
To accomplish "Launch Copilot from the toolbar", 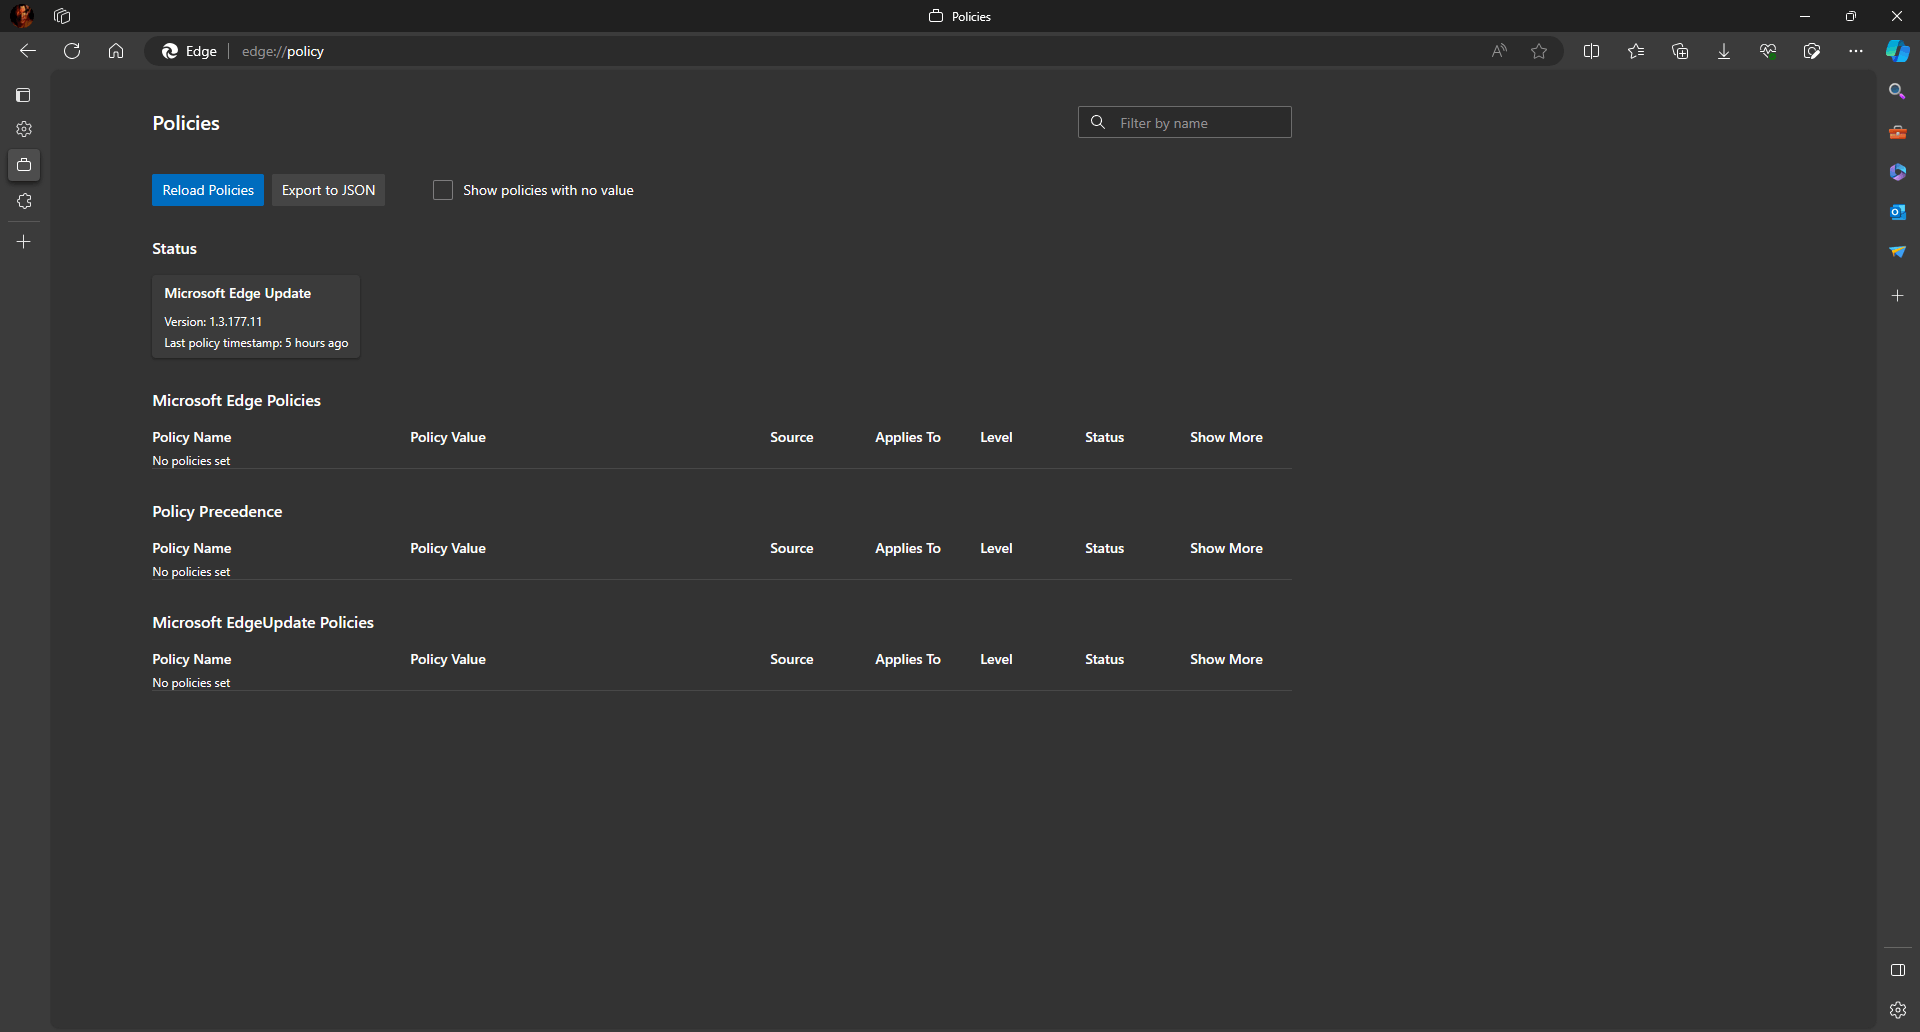I will point(1897,51).
